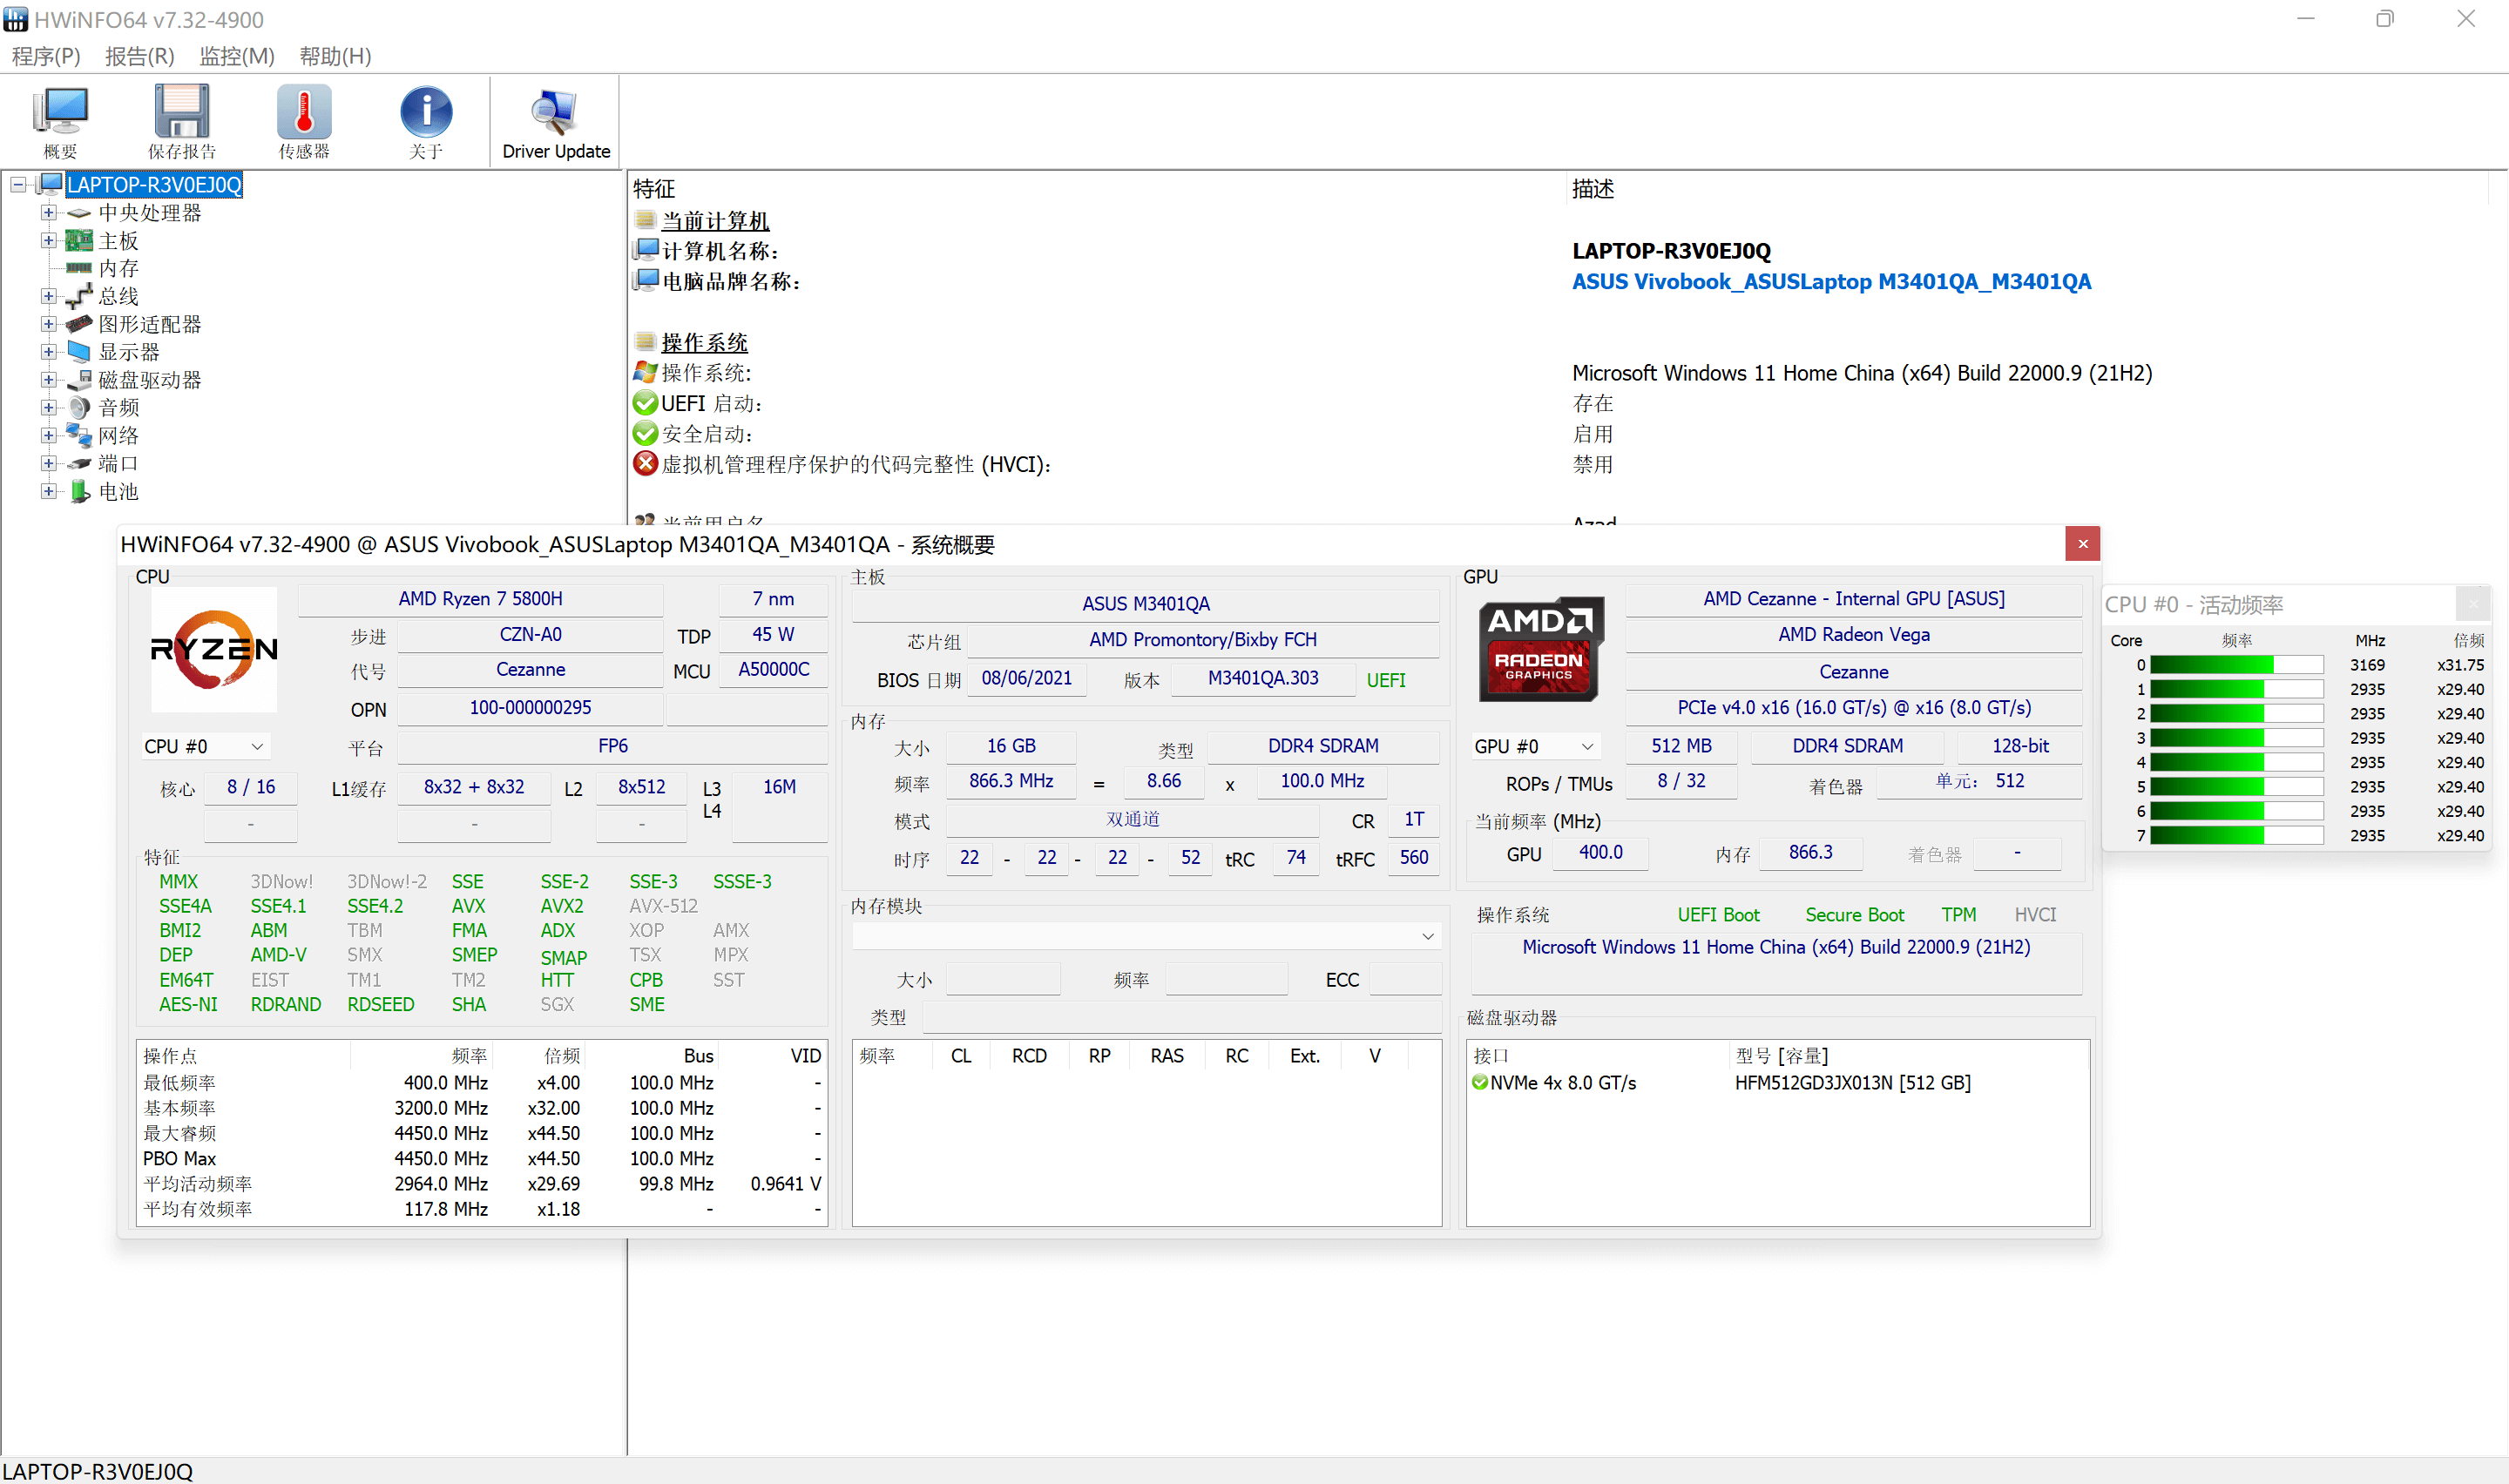Screen dimensions: 2509x1484
Task: Click the AMD Ryzen 7 5800H name field
Action: [x=480, y=599]
